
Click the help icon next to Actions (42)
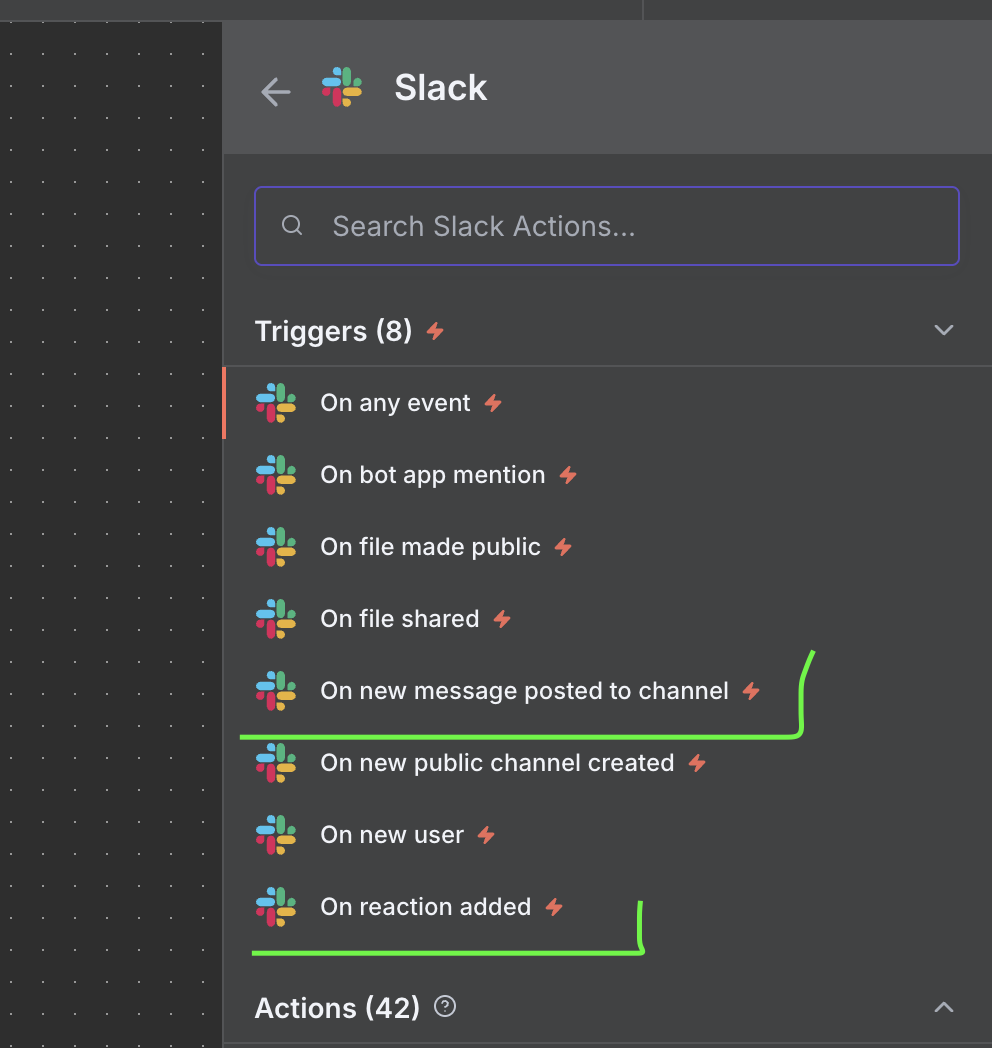tap(445, 1006)
